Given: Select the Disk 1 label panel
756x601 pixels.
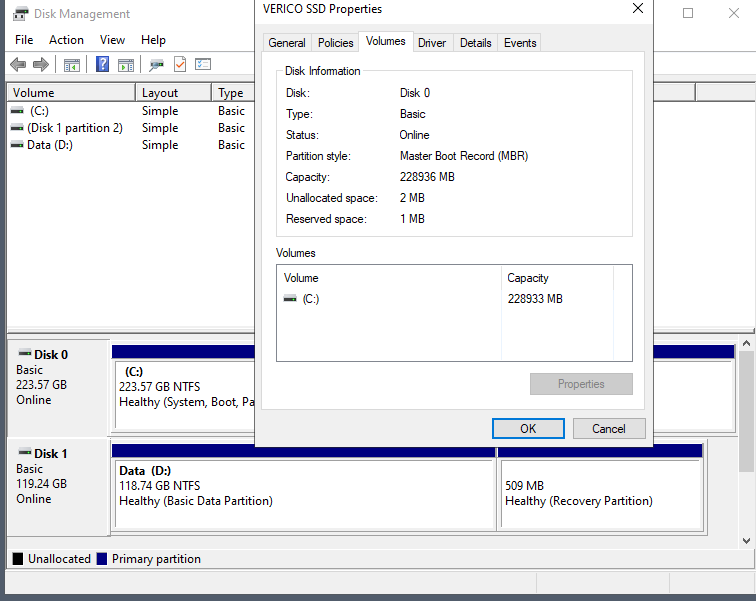Looking at the screenshot, I should 58,487.
